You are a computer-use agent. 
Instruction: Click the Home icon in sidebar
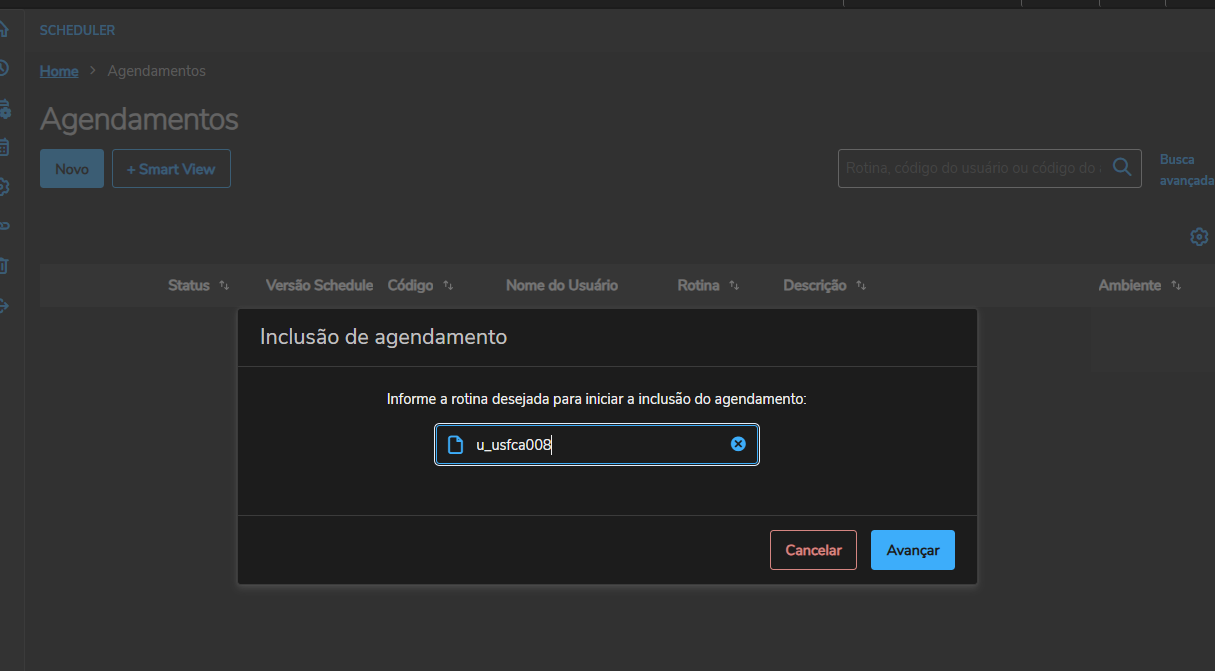(x=3, y=30)
